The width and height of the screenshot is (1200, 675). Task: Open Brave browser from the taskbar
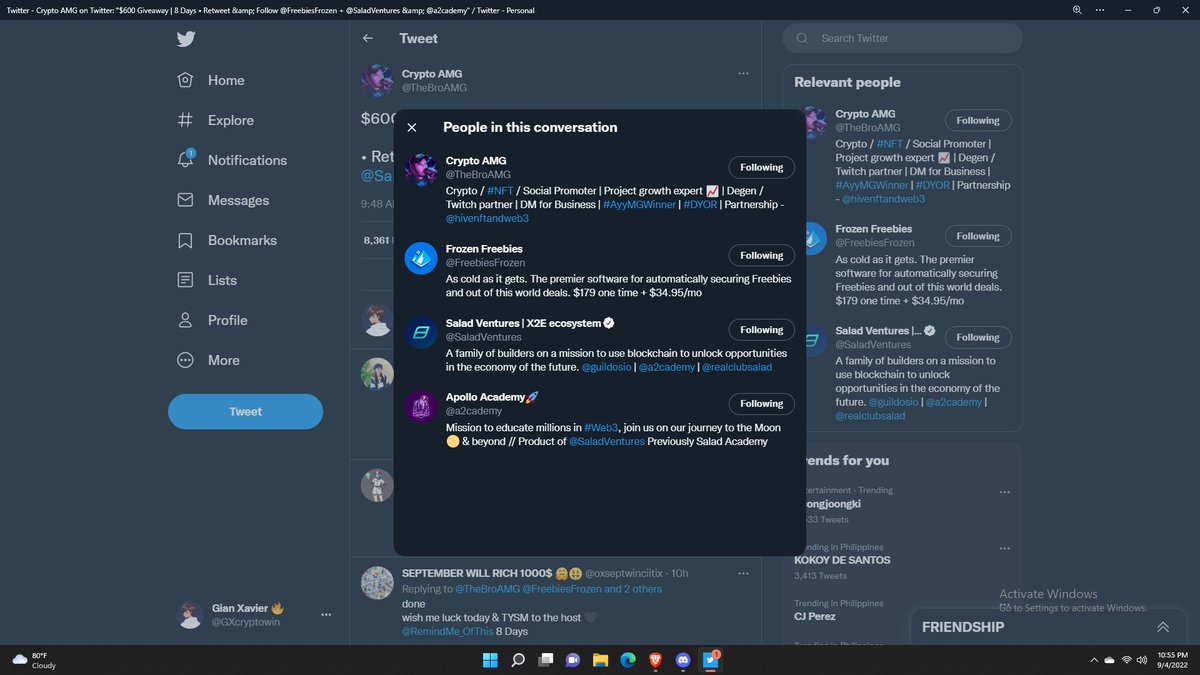[x=655, y=660]
